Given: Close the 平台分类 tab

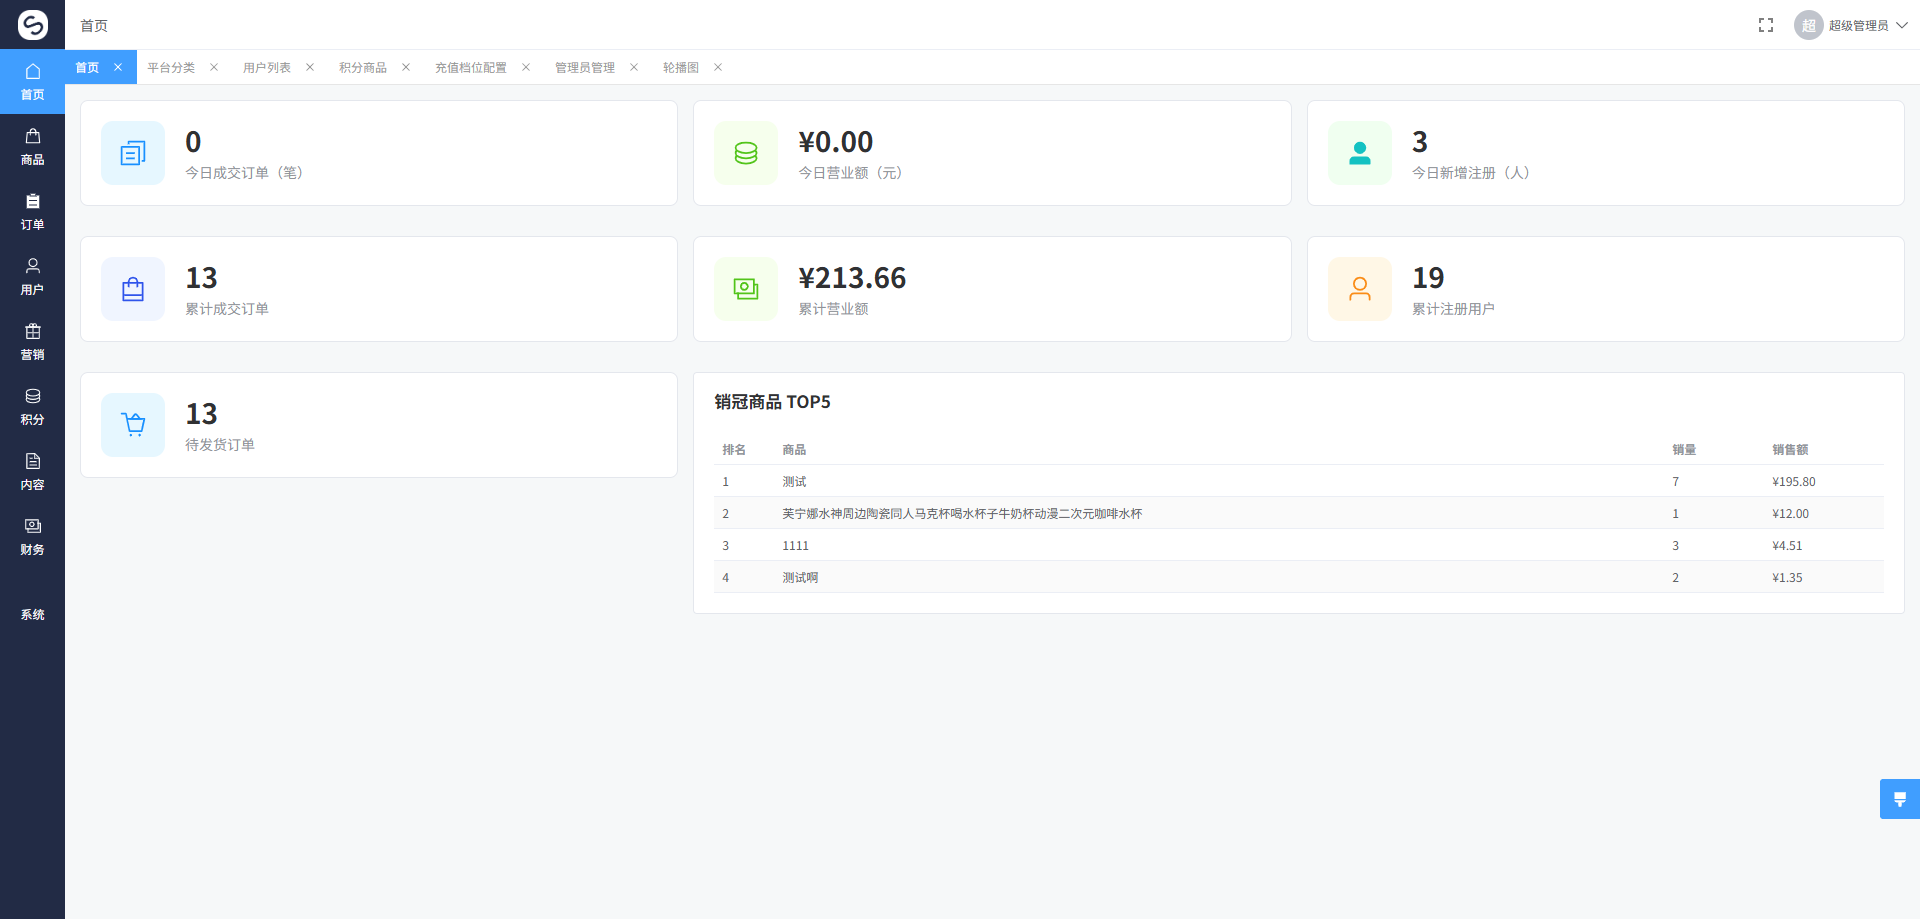Looking at the screenshot, I should [214, 67].
